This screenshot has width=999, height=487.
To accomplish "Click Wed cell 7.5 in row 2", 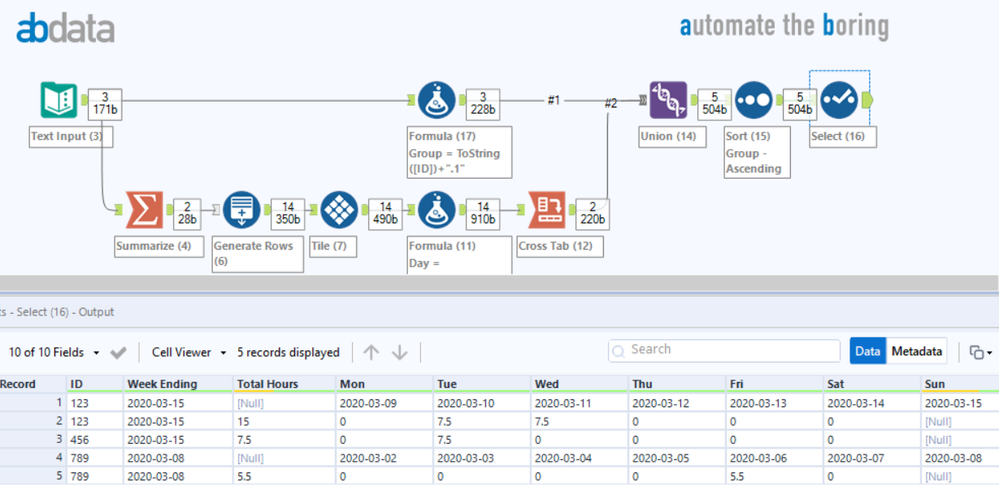I will [x=579, y=421].
